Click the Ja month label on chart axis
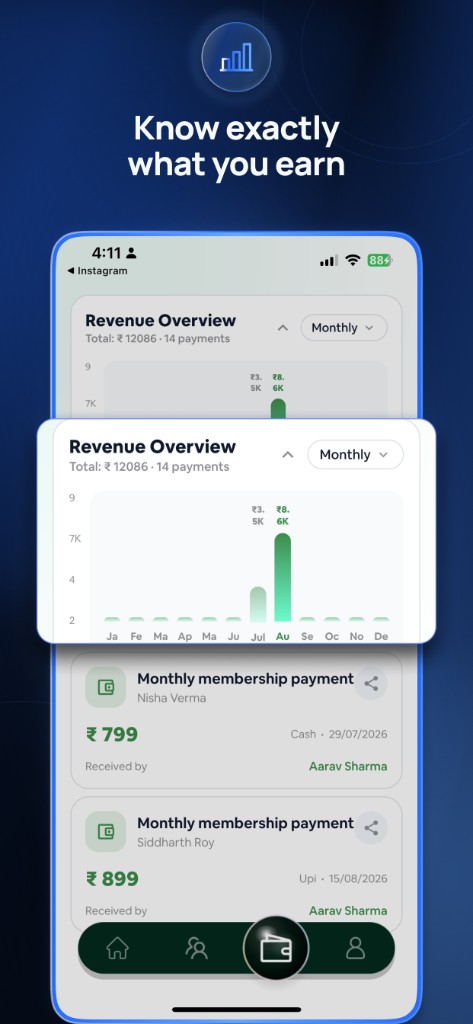 (x=112, y=636)
